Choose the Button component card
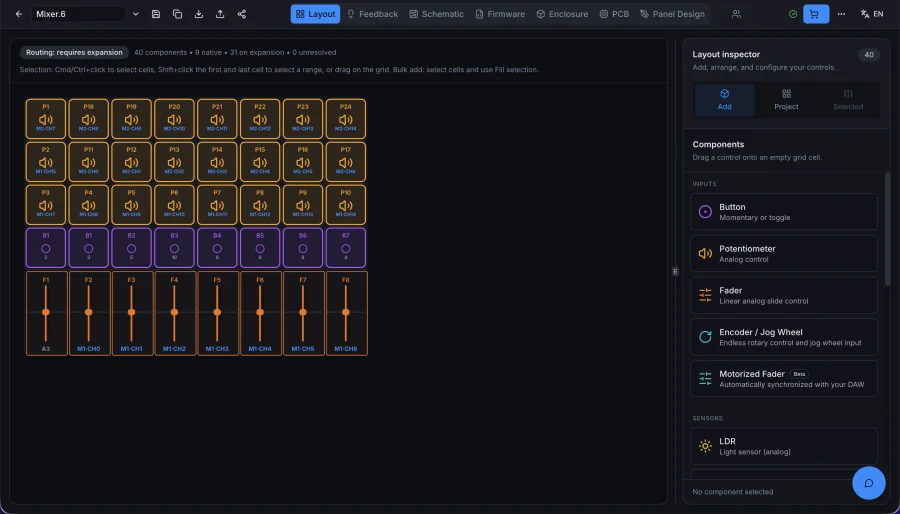This screenshot has height=514, width=900. pyautogui.click(x=783, y=212)
